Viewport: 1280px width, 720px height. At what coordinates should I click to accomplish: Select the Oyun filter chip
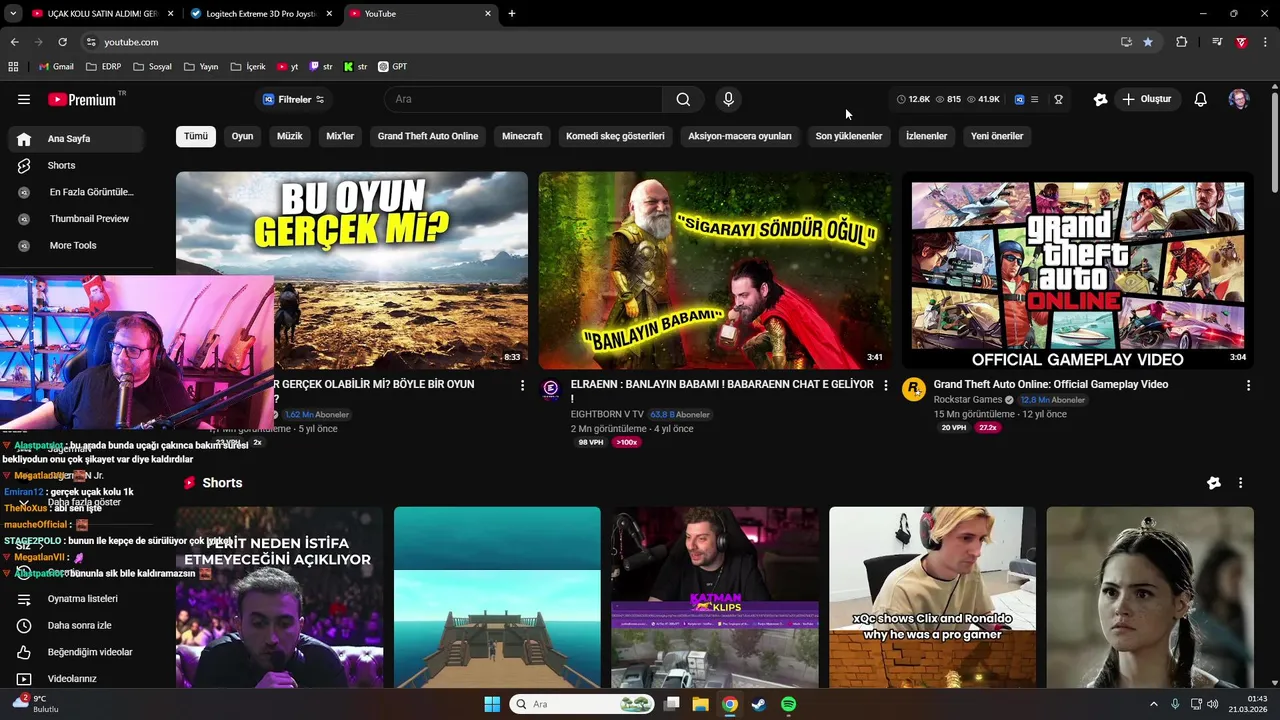click(x=243, y=136)
